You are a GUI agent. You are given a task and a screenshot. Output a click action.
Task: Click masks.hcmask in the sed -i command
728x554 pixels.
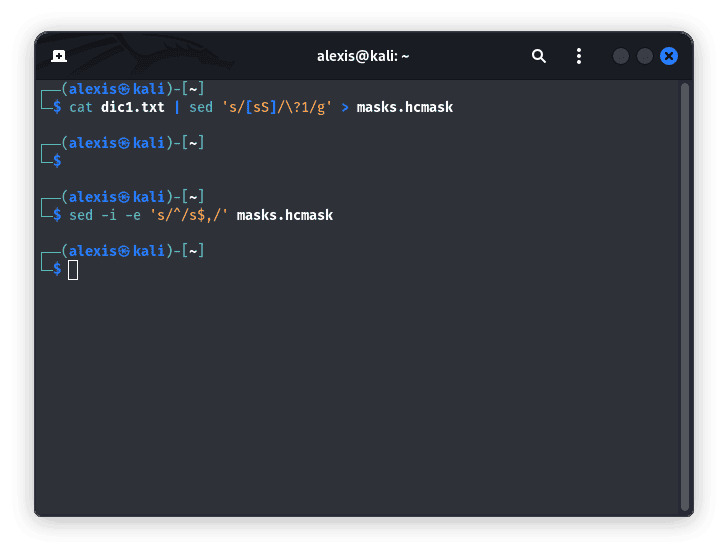point(285,215)
